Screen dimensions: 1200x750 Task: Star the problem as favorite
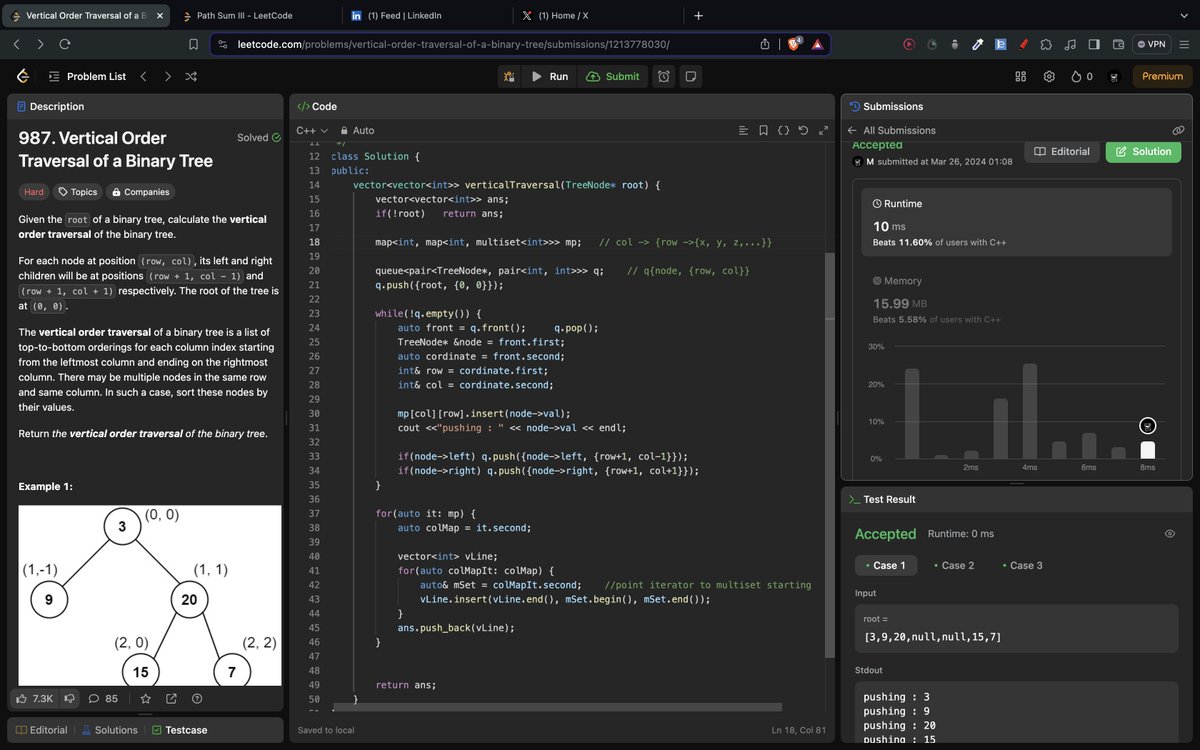pyautogui.click(x=145, y=699)
